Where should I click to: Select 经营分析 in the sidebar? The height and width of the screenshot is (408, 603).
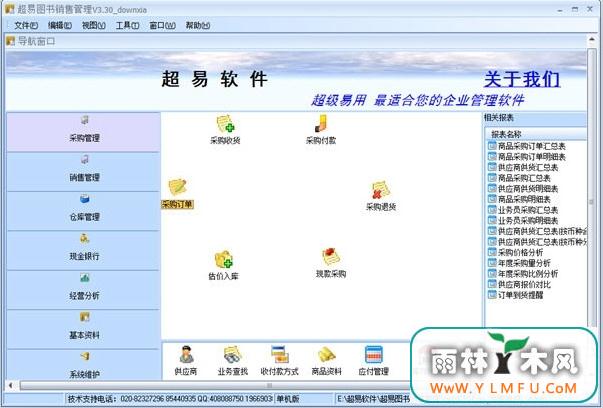[x=83, y=290]
